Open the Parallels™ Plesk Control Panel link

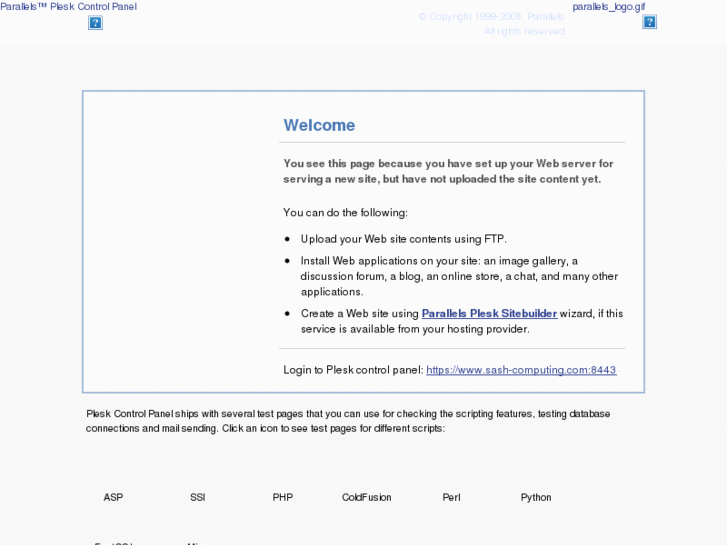(x=69, y=6)
